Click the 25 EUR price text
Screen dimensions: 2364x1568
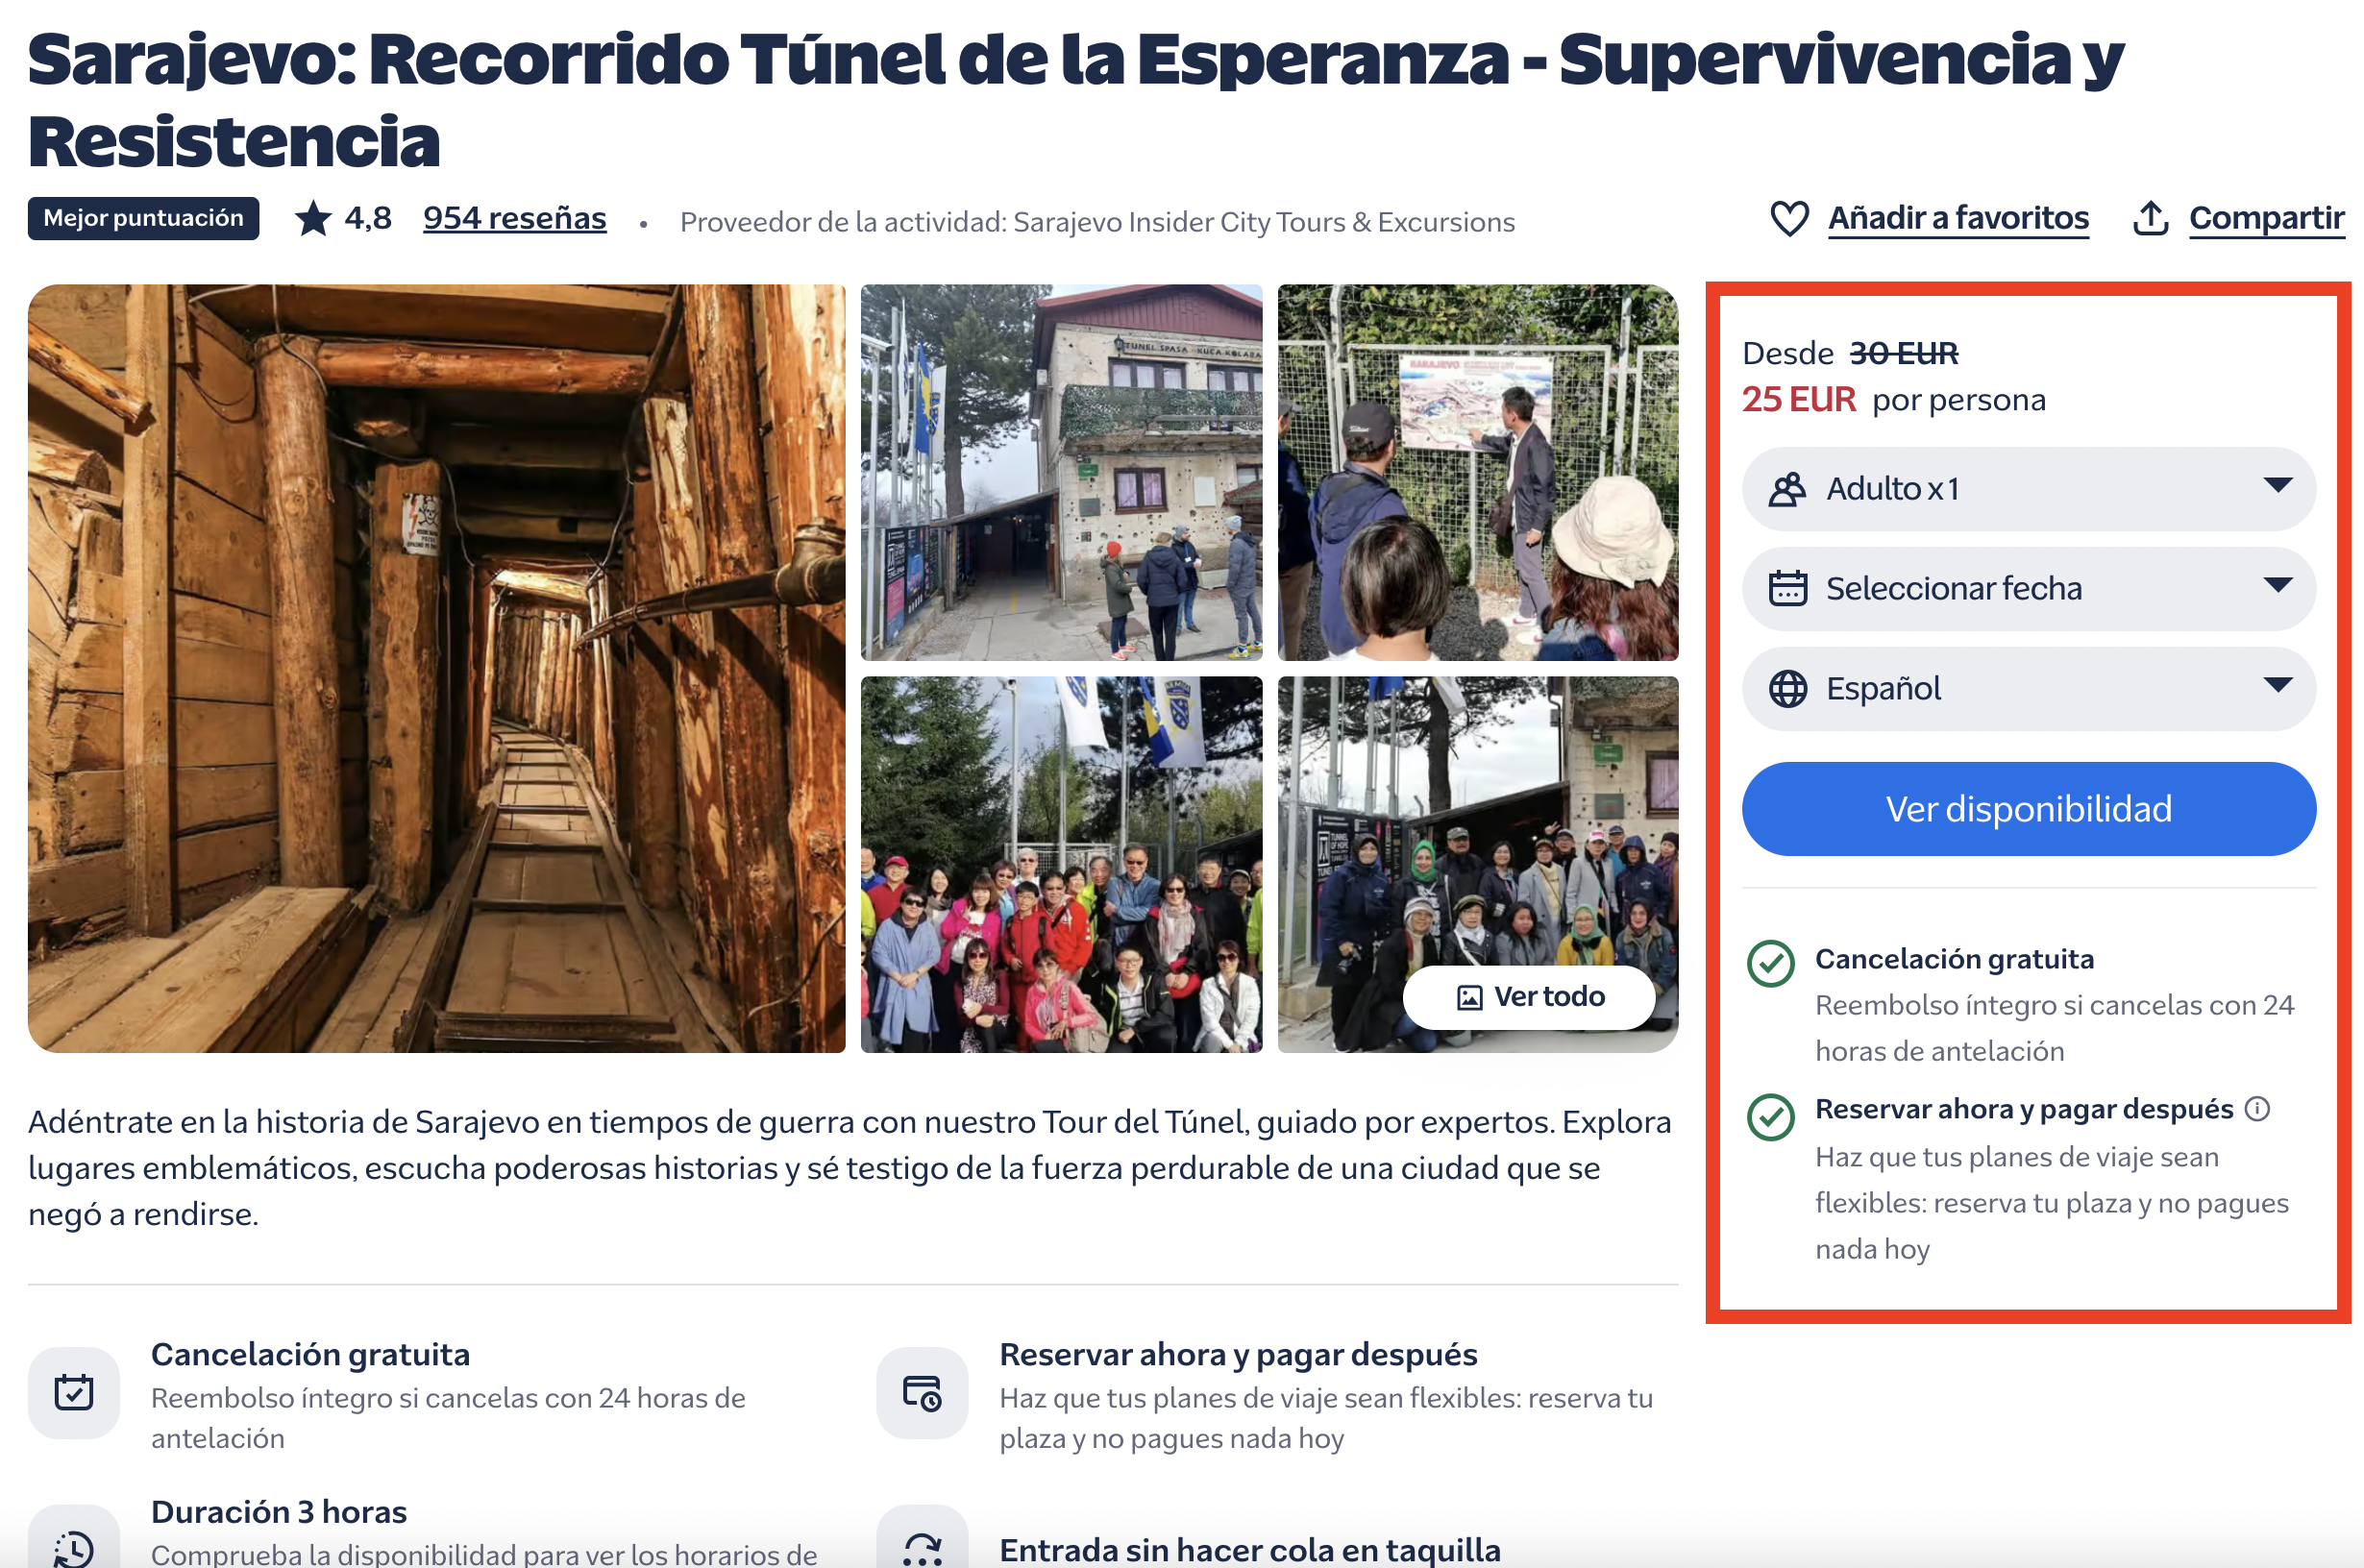click(x=1798, y=399)
